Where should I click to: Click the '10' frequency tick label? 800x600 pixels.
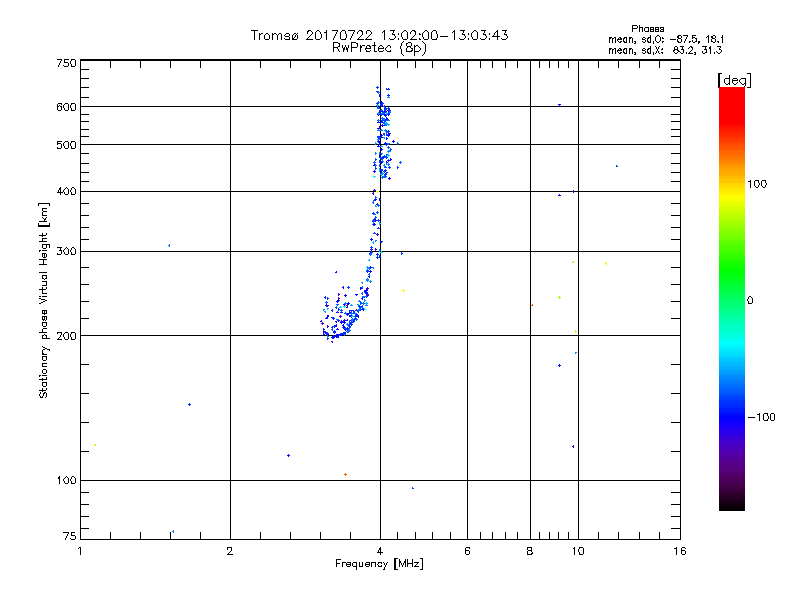[578, 551]
